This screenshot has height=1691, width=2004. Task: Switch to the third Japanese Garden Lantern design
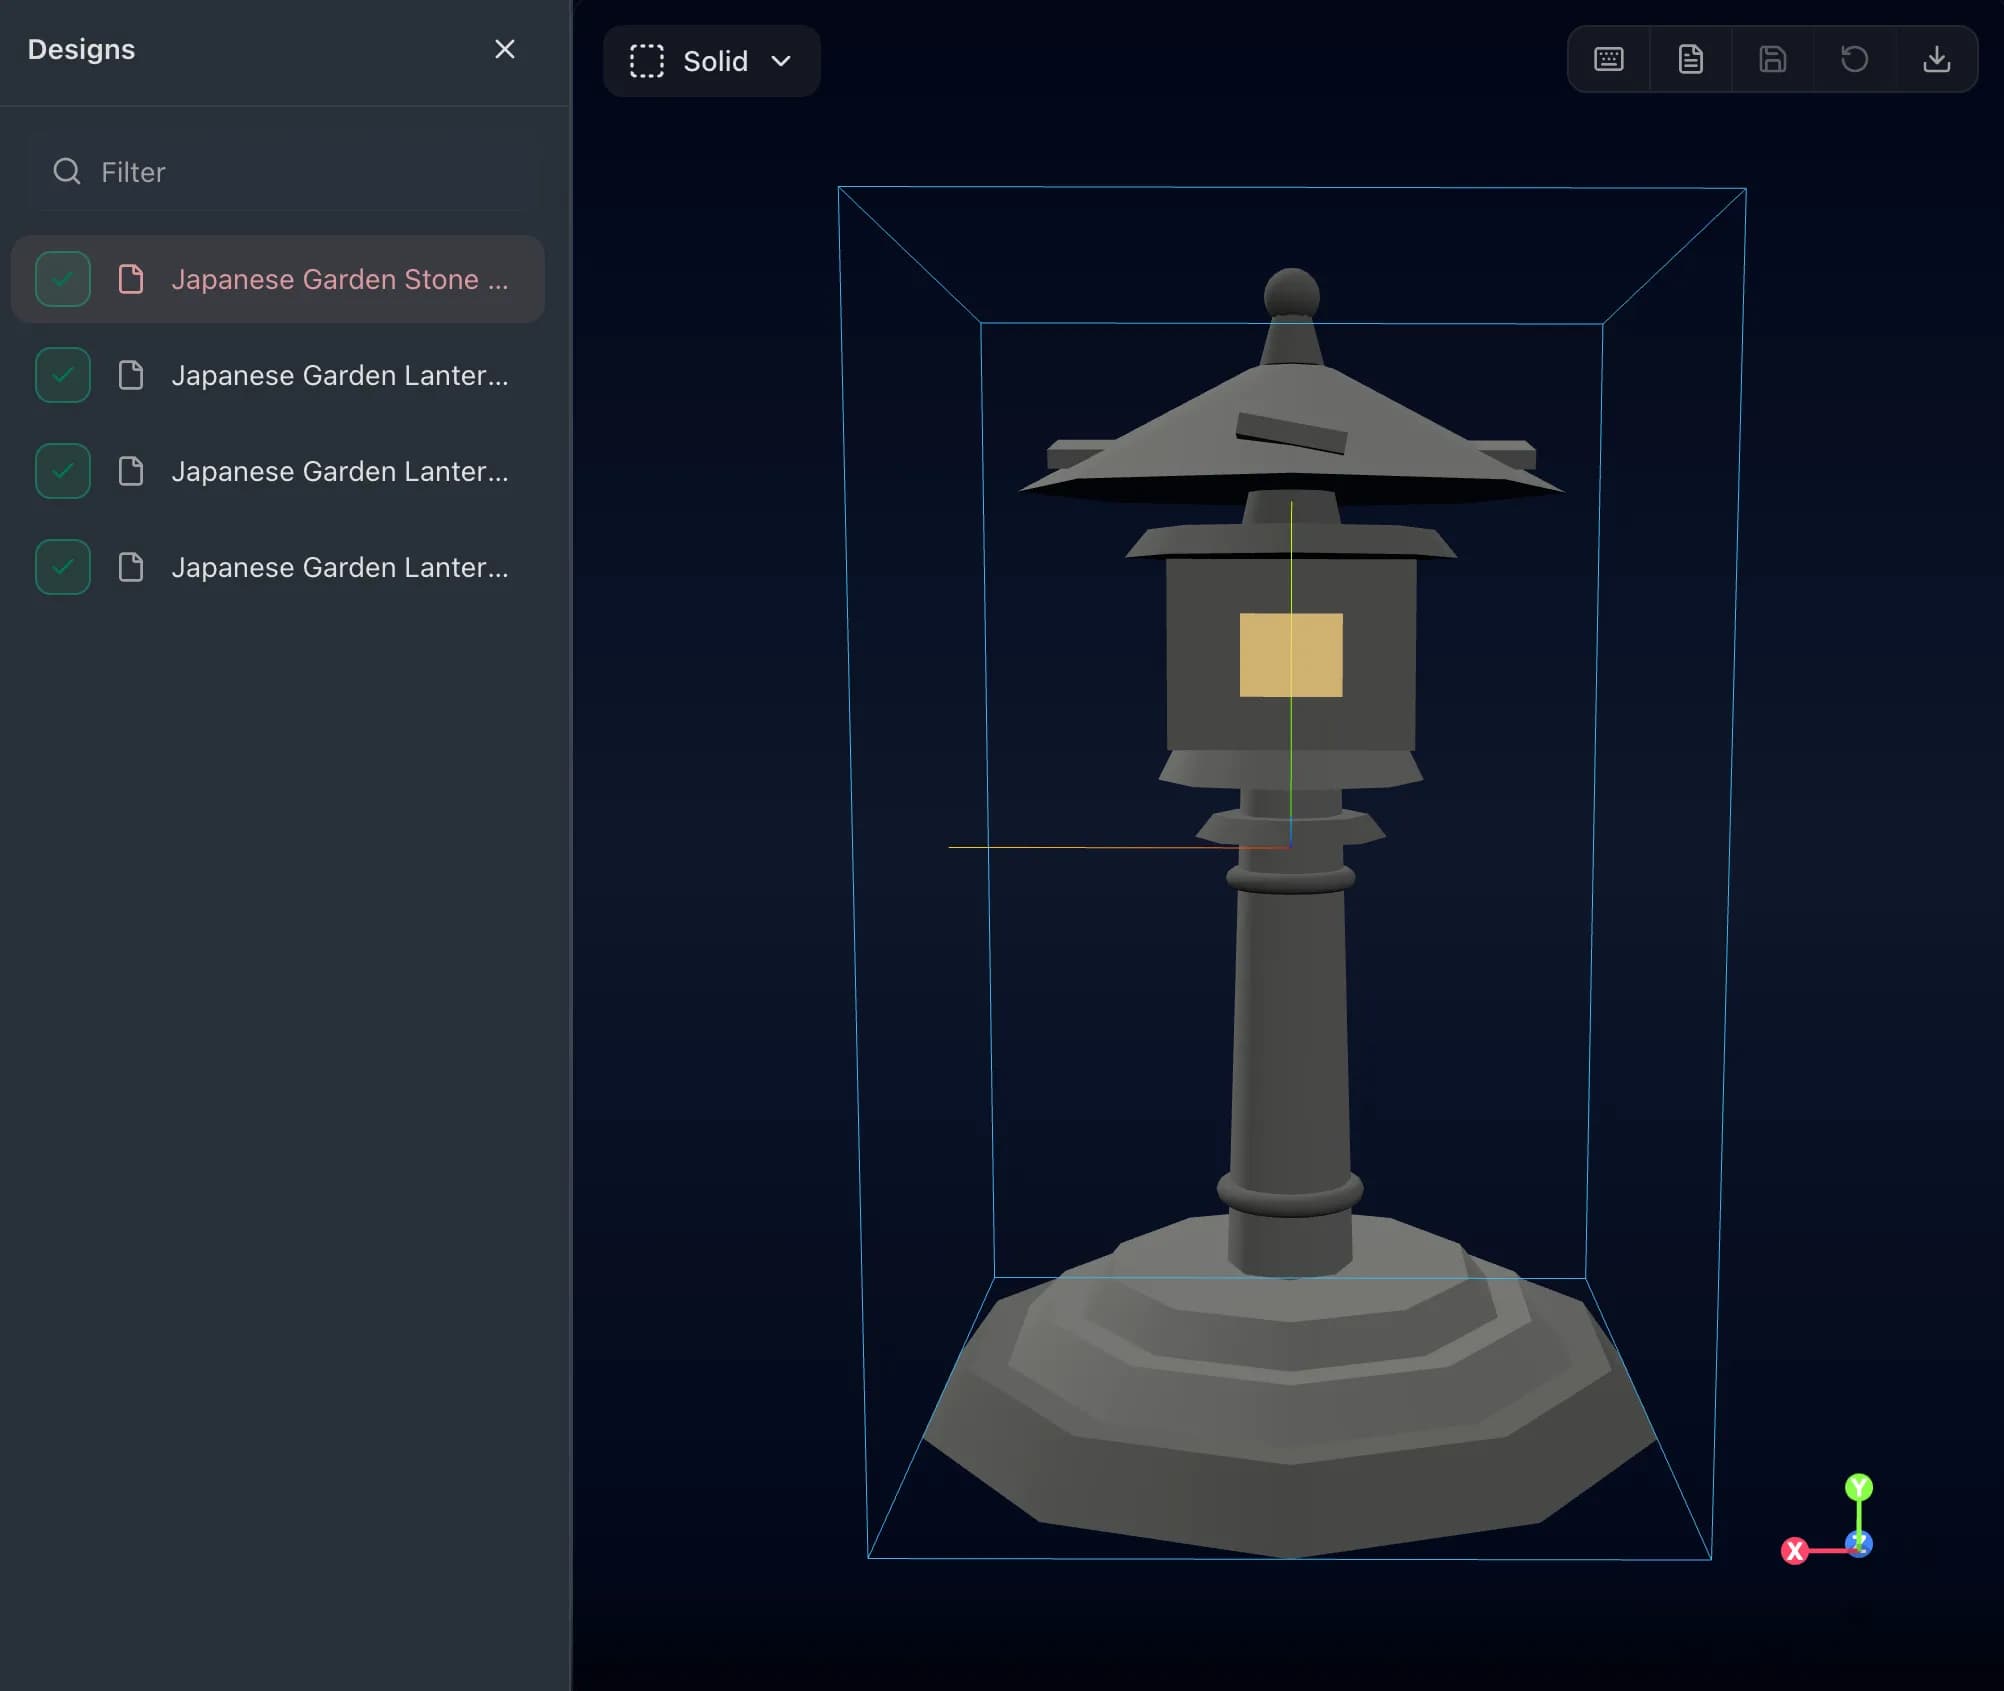pos(340,471)
